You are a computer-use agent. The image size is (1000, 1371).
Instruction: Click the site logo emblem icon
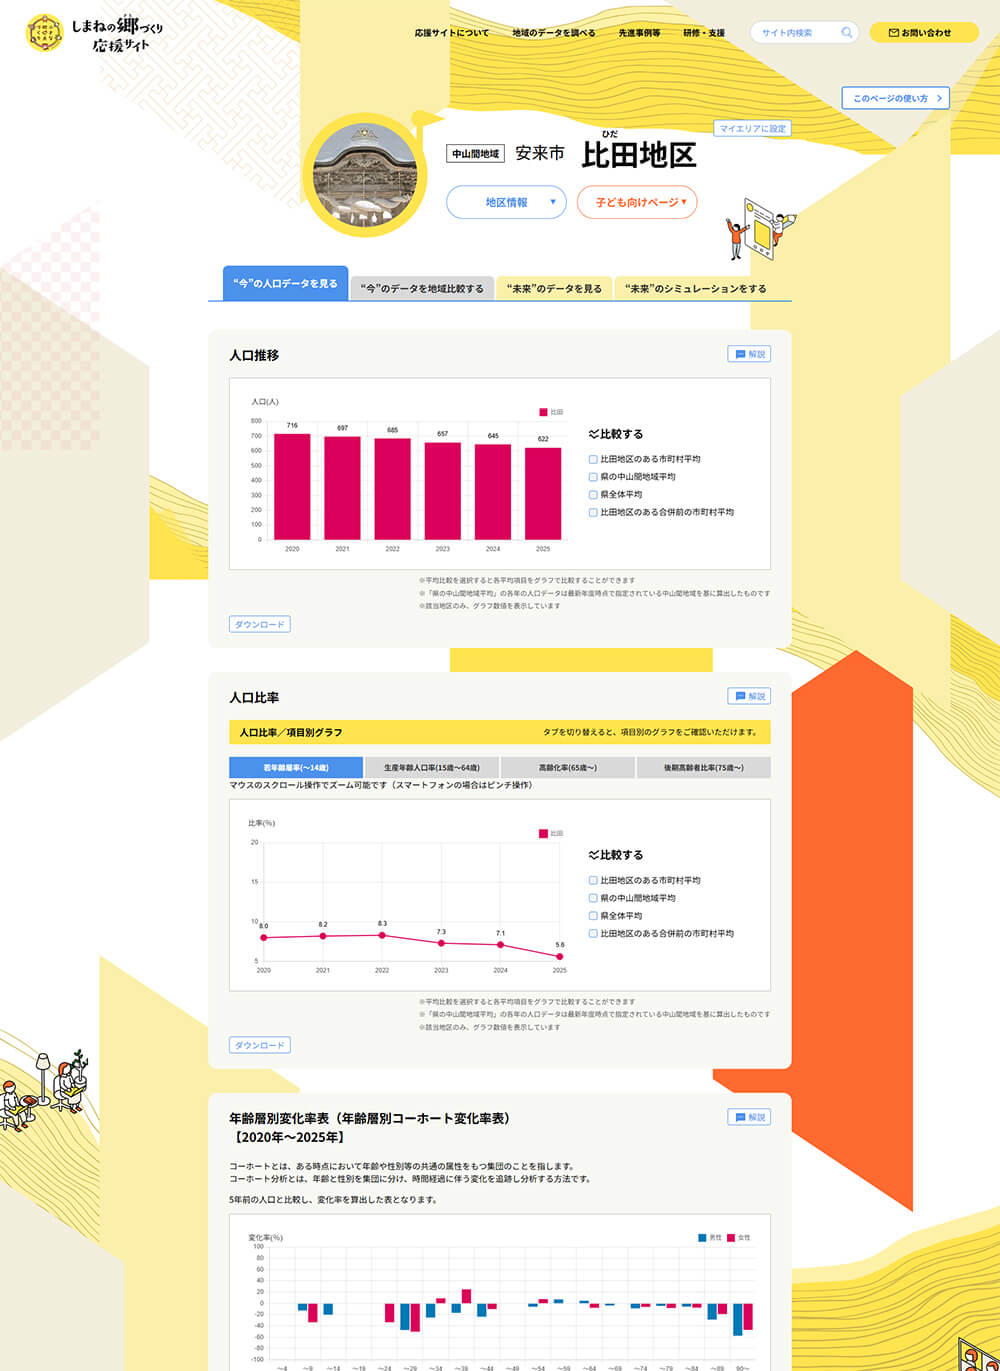coord(44,33)
